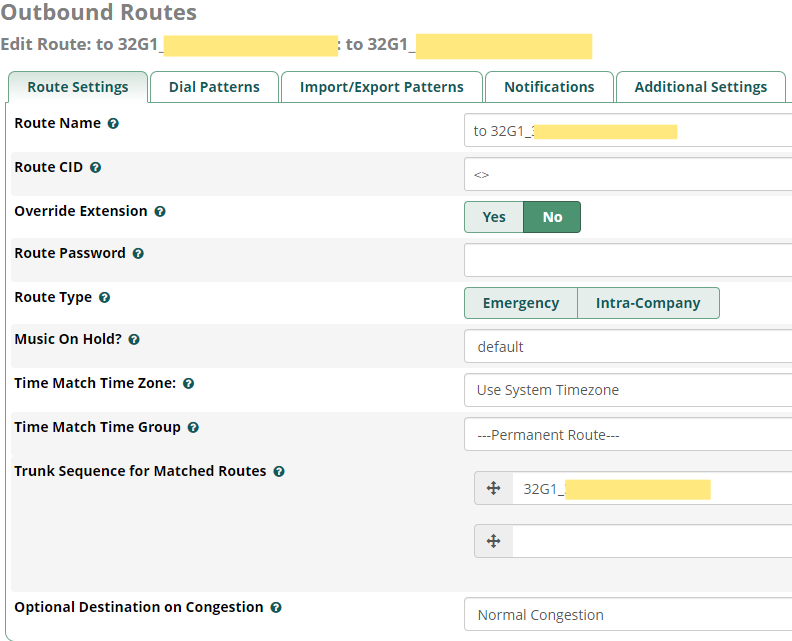Image resolution: width=792 pixels, height=641 pixels.
Task: Click the Route Password input field
Action: coord(628,260)
